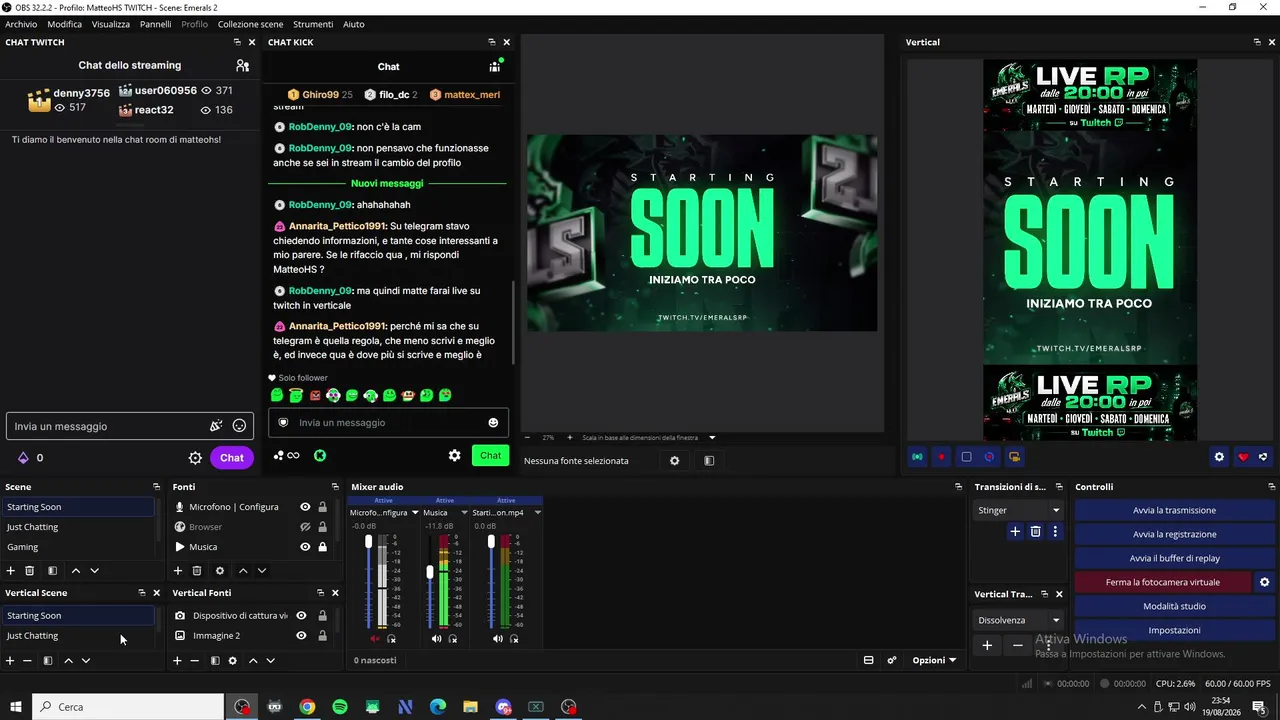This screenshot has width=1280, height=720.
Task: Open scene filters in the Scene panel
Action: click(52, 571)
